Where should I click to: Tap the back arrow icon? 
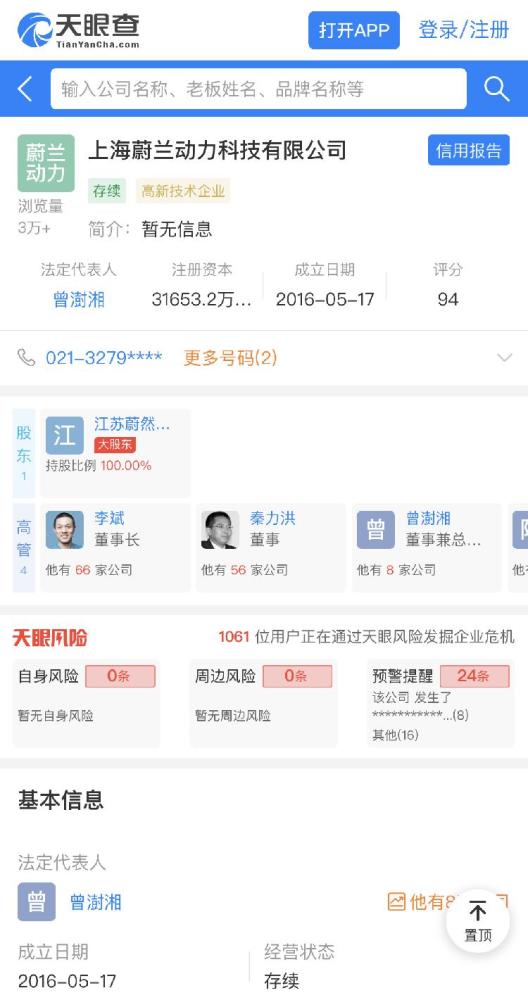(x=25, y=89)
